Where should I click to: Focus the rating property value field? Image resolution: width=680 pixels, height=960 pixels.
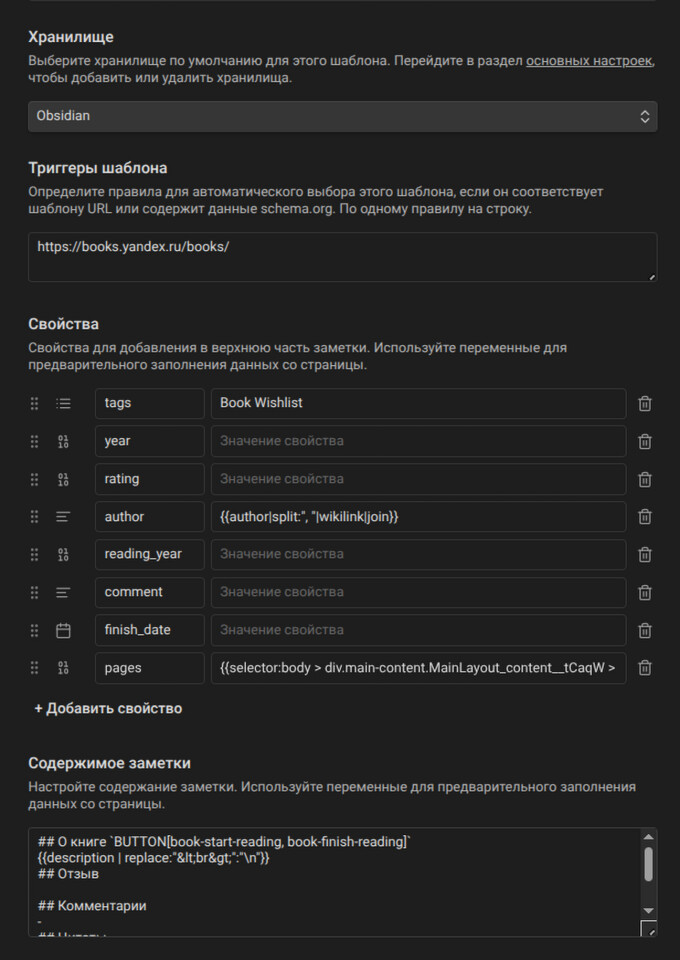(x=418, y=479)
